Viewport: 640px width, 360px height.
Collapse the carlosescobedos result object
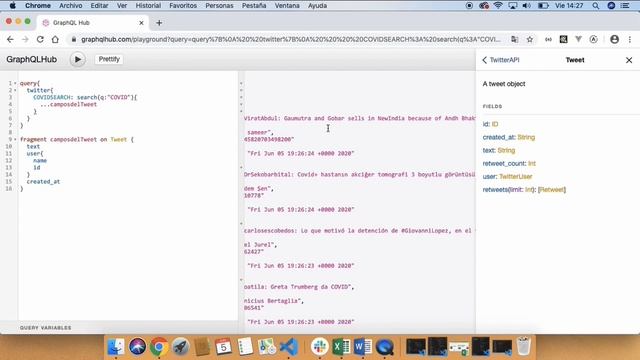241,224
